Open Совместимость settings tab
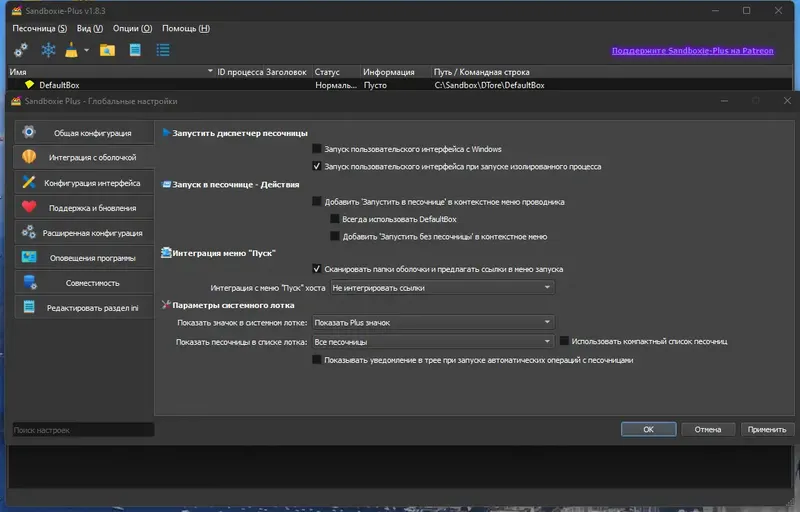800x512 pixels. [x=84, y=283]
